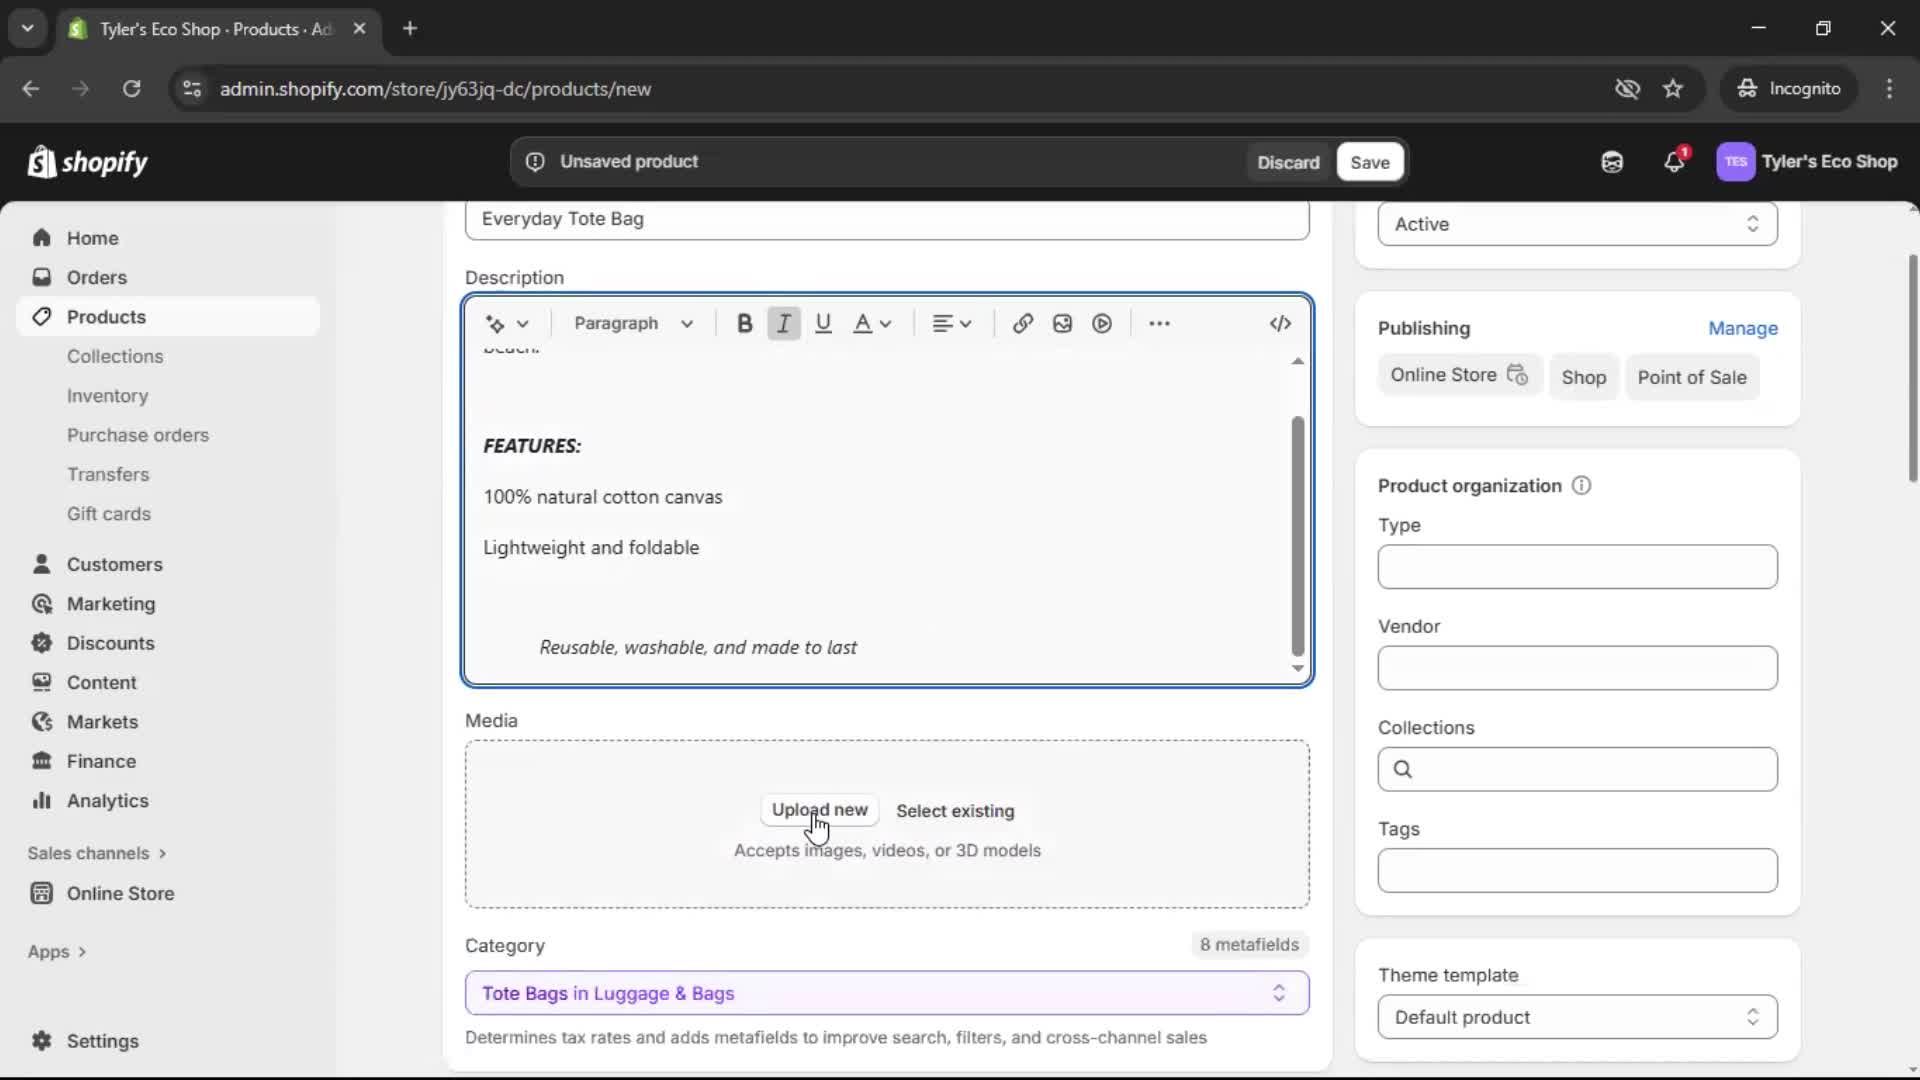Insert a link in the description editor

tap(1021, 323)
